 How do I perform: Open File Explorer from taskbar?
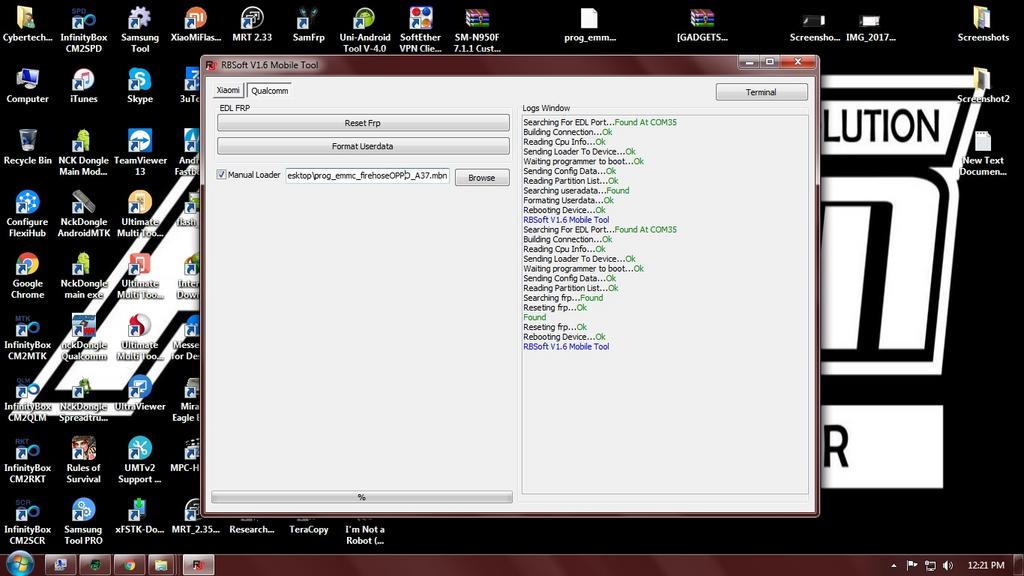point(161,565)
